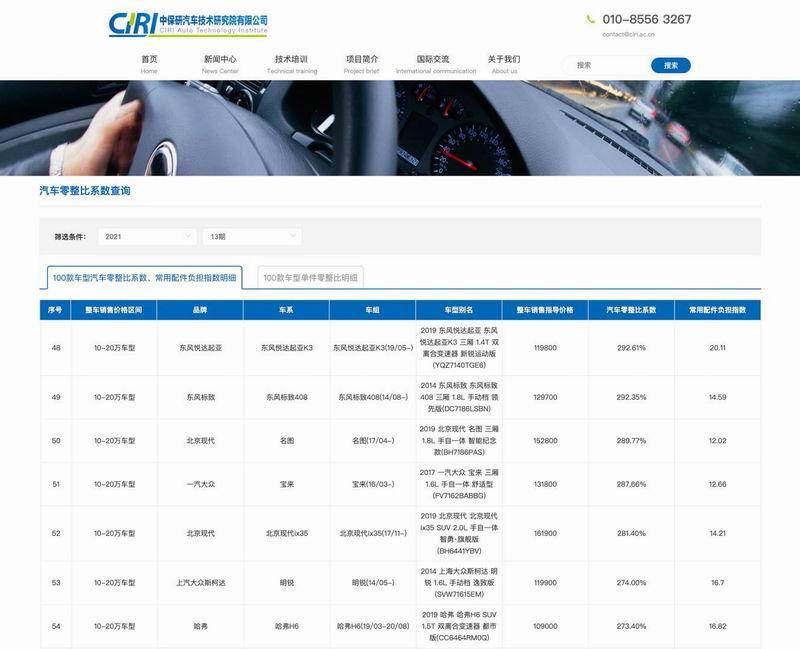Click the 109000 price cell
Image resolution: width=800 pixels, height=649 pixels.
[545, 626]
